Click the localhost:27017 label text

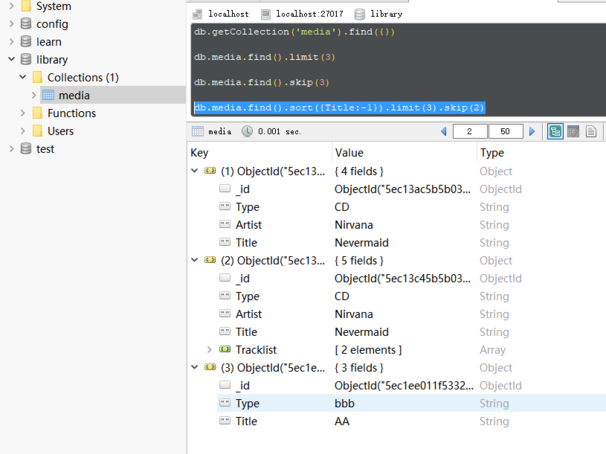point(309,14)
